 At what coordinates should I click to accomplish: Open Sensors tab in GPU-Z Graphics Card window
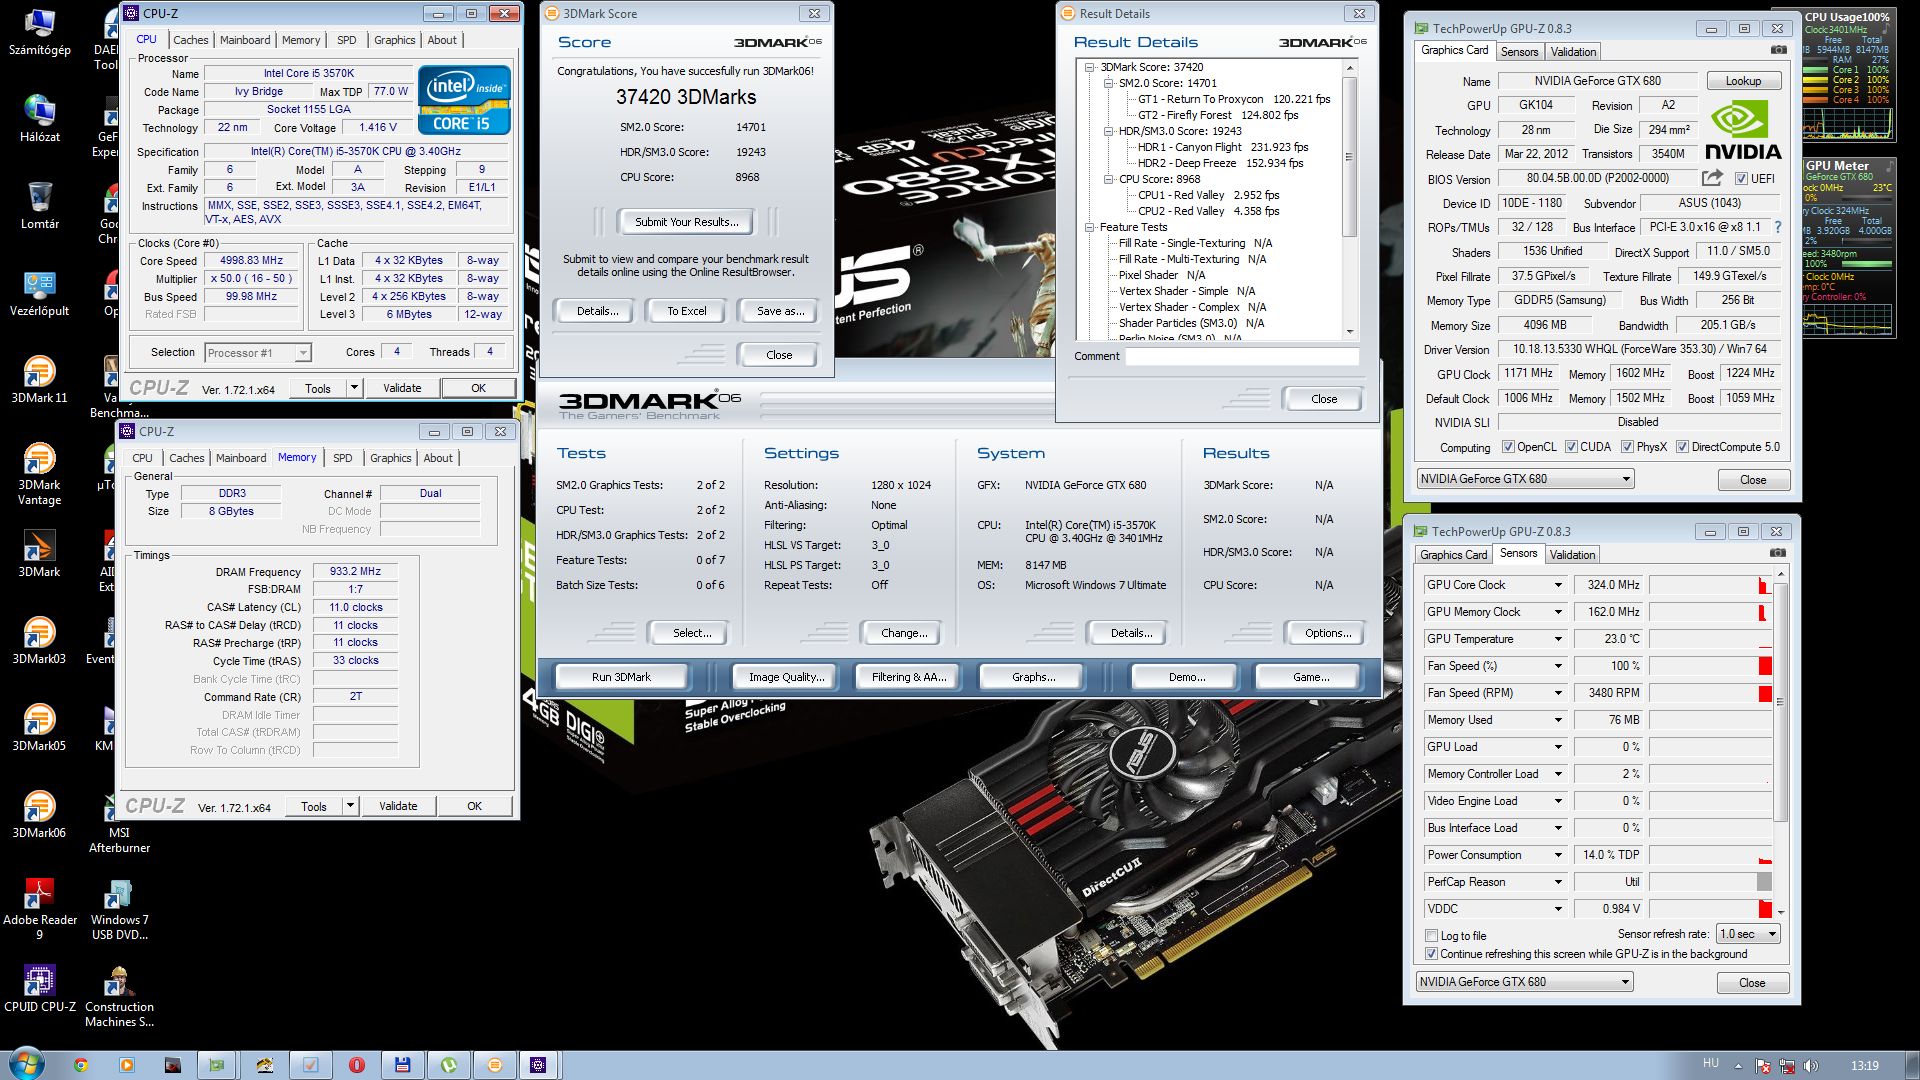tap(1519, 52)
